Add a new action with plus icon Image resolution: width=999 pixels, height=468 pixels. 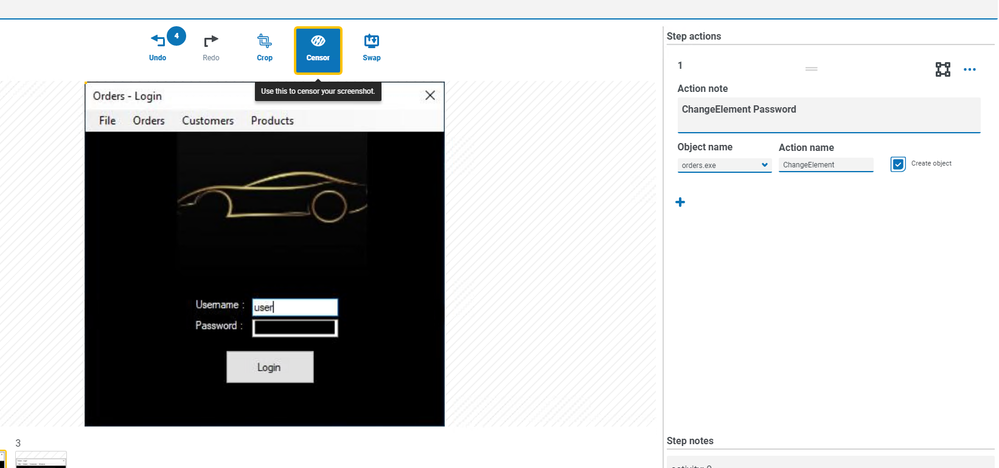point(681,202)
